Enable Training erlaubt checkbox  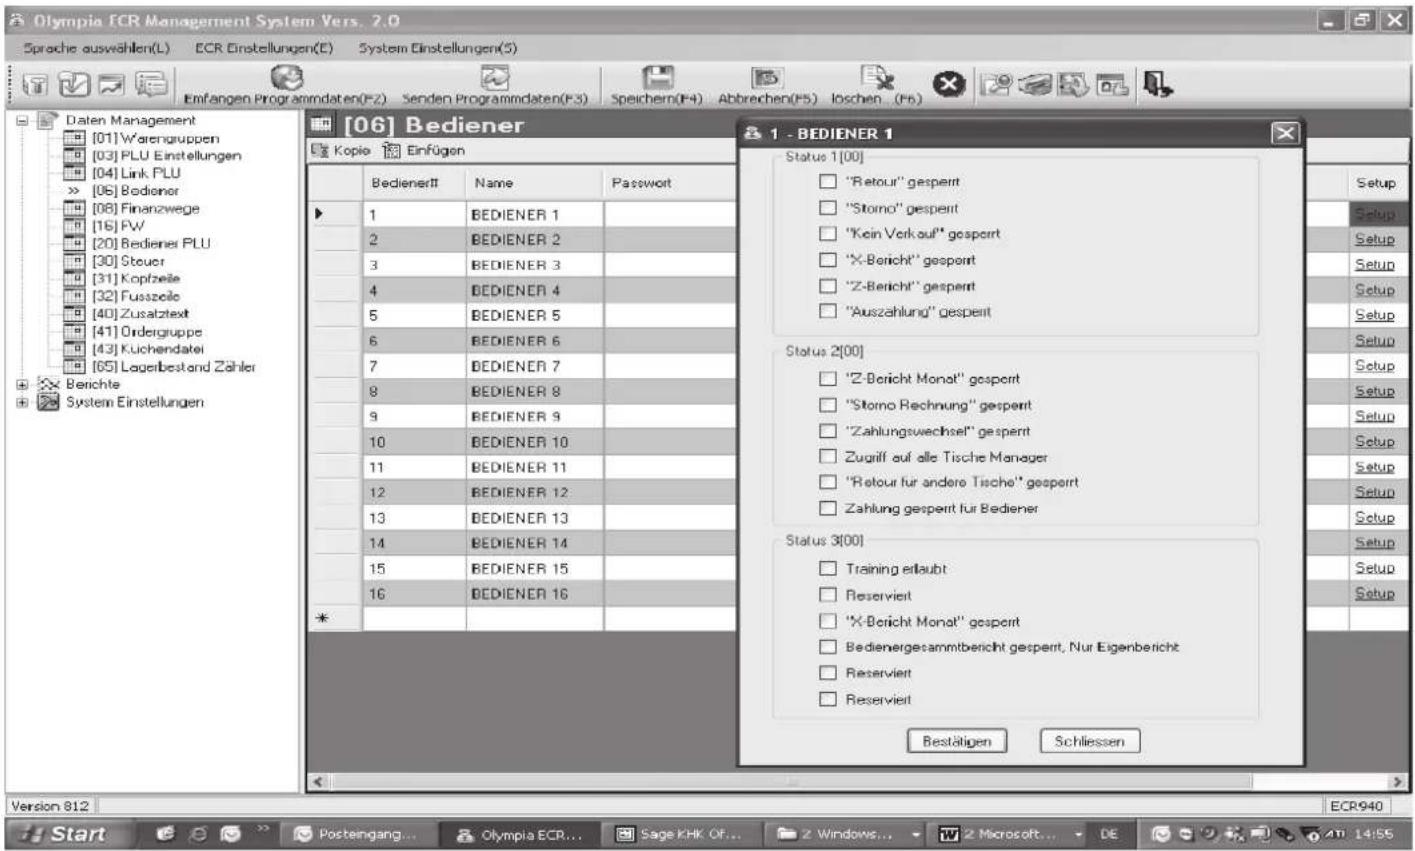click(827, 568)
